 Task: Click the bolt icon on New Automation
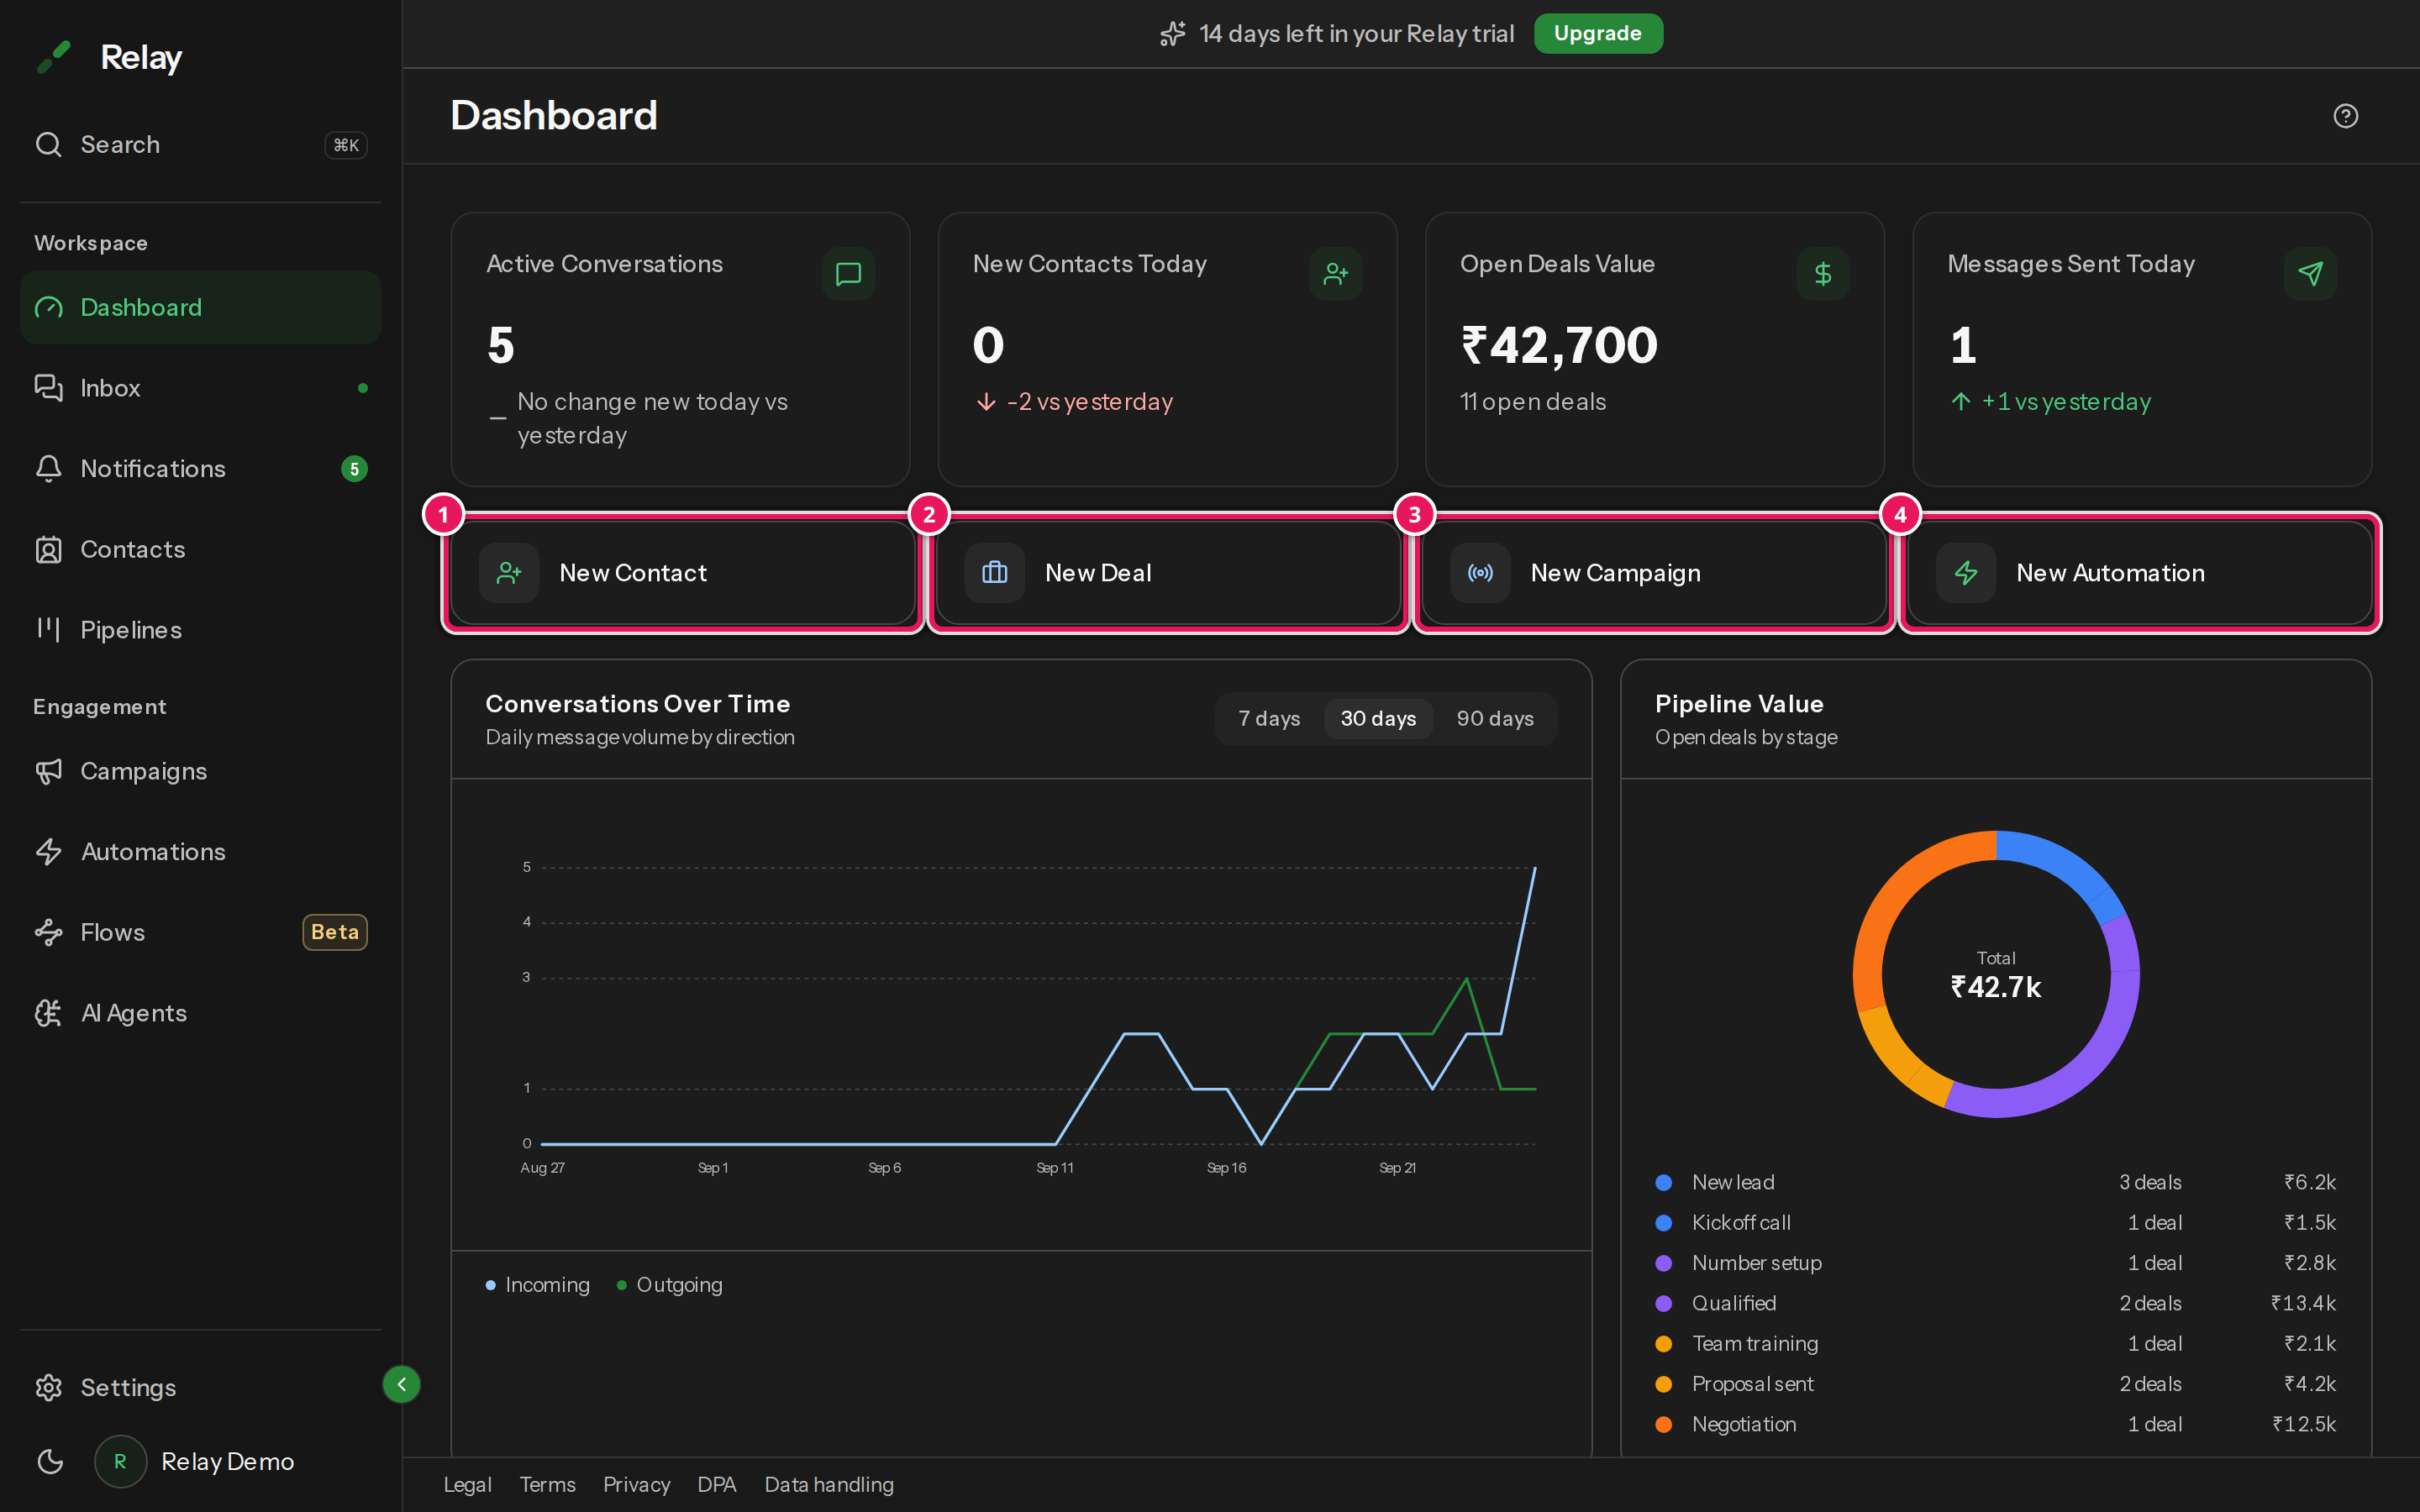(1966, 573)
